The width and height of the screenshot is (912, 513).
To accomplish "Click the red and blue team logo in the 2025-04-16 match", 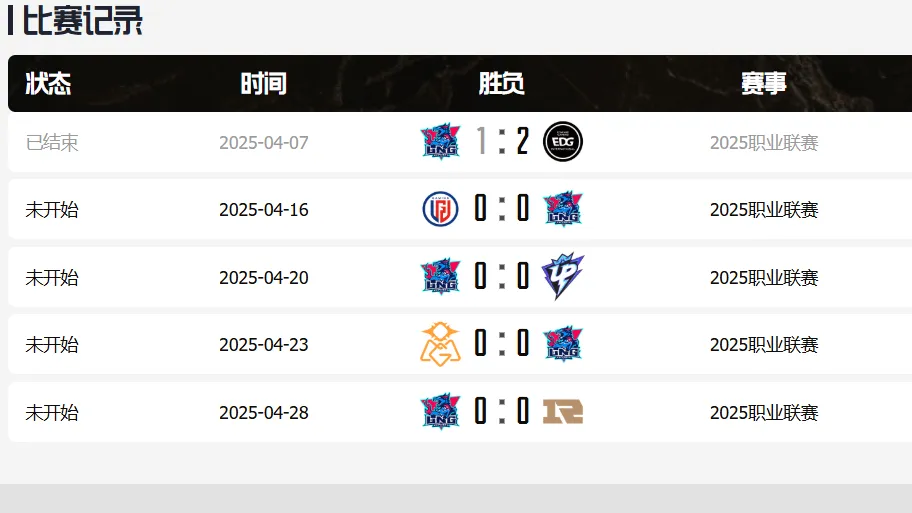I will click(x=440, y=209).
